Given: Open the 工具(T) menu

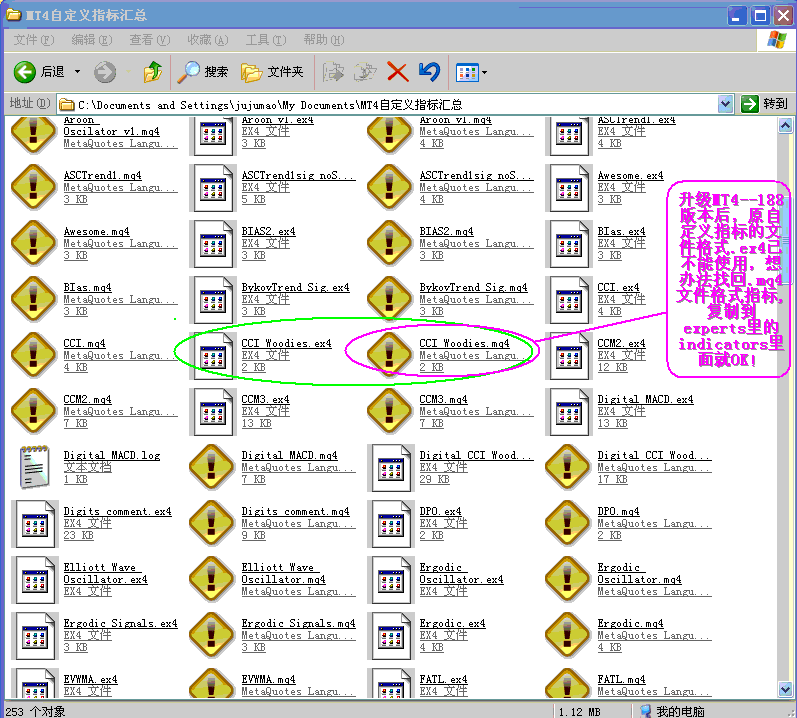Looking at the screenshot, I should [266, 40].
